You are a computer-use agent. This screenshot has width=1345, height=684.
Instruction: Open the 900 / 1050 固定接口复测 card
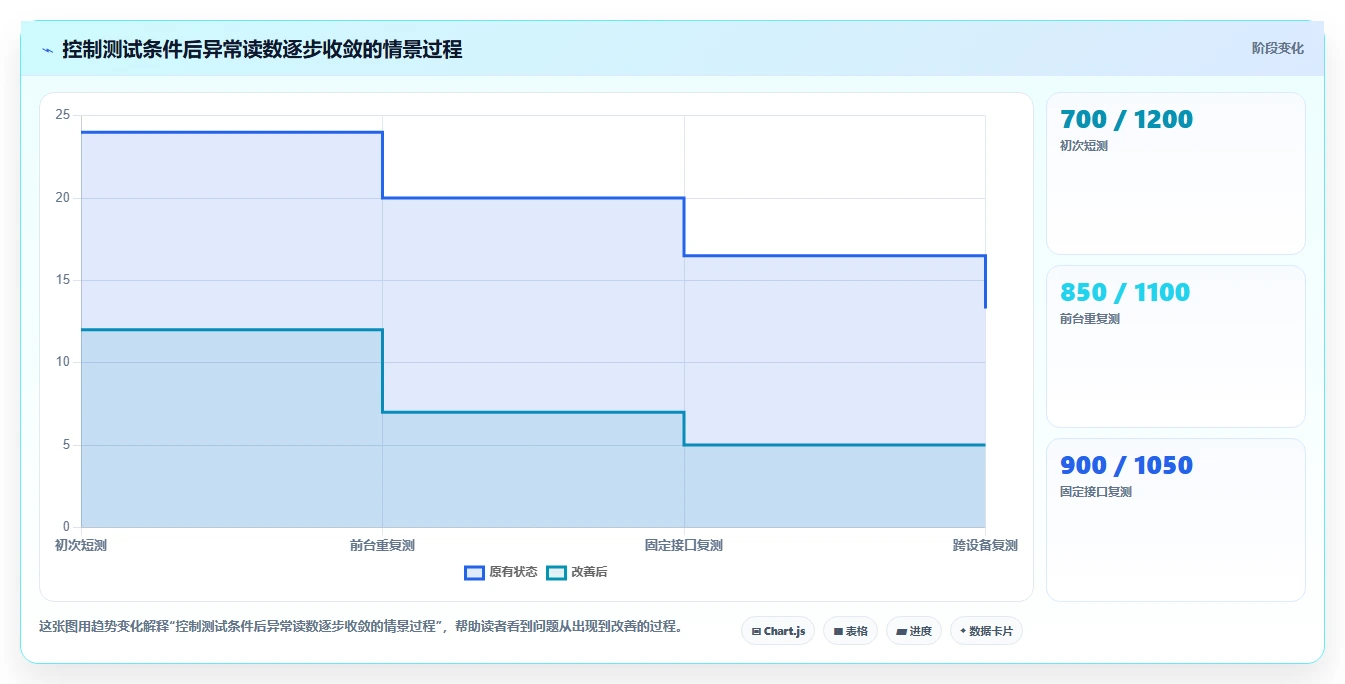(1176, 520)
